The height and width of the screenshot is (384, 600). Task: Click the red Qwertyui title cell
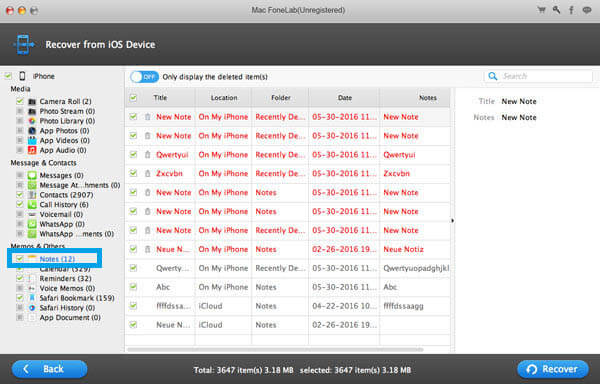point(172,155)
